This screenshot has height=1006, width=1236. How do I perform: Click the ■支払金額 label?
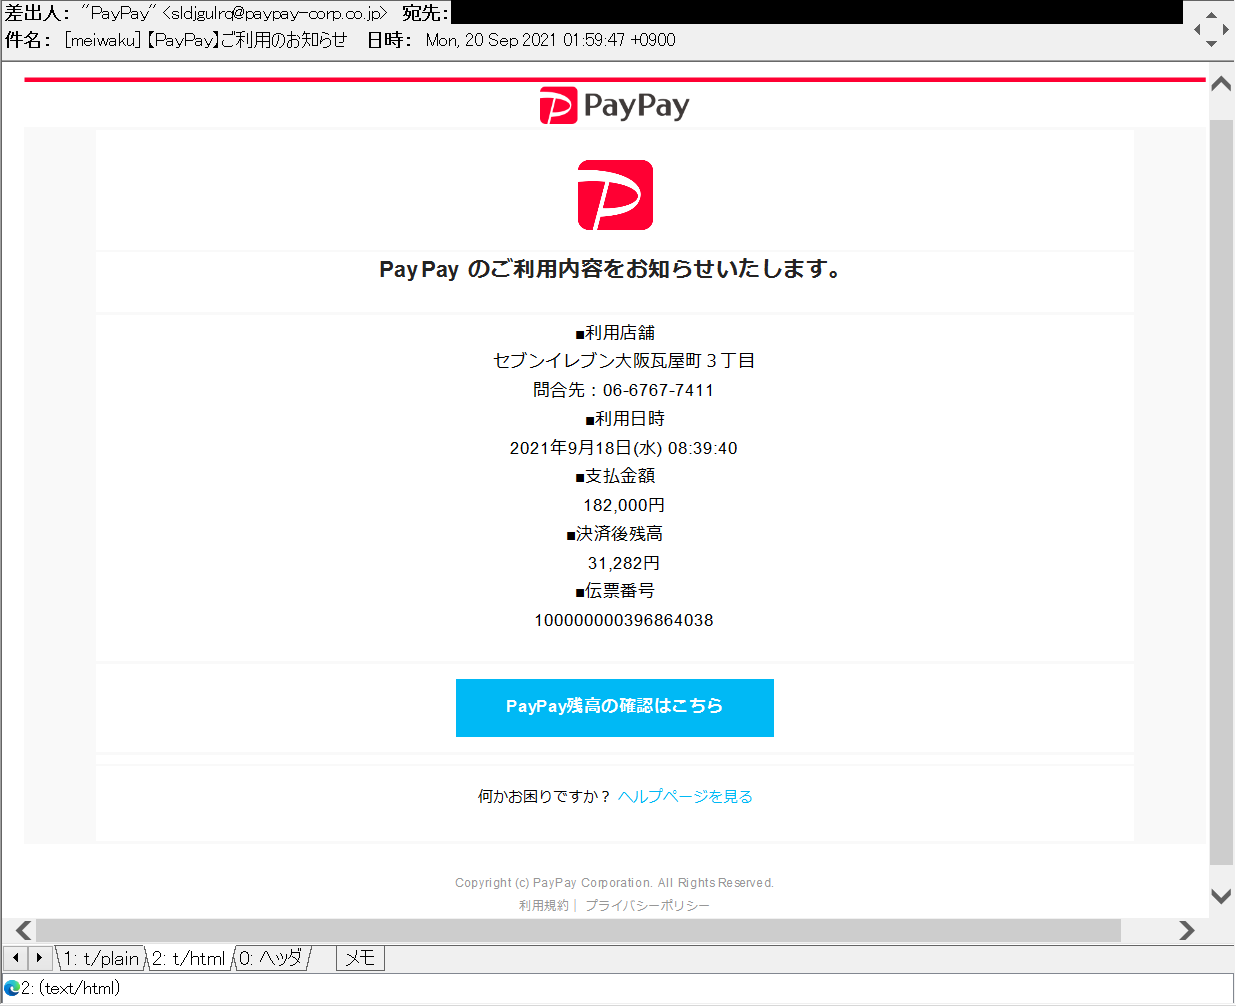pos(615,476)
